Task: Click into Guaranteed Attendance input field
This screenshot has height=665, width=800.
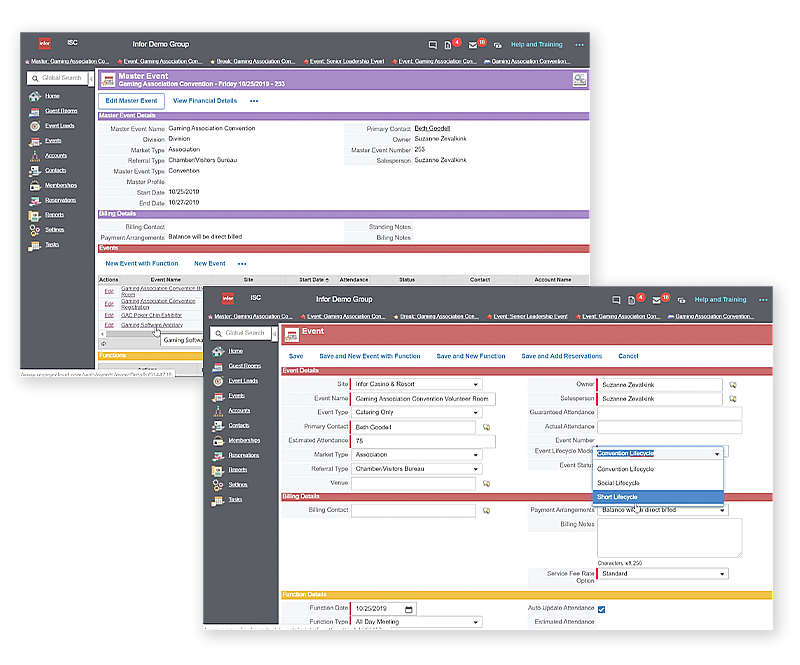Action: 669,413
